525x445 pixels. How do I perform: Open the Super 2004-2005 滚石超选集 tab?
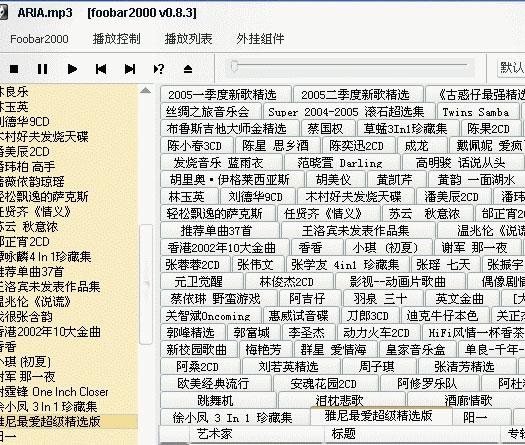[x=349, y=112]
